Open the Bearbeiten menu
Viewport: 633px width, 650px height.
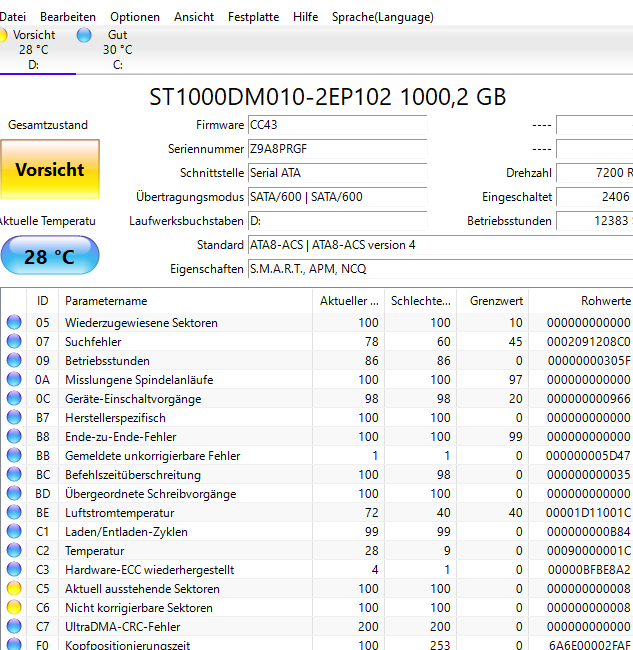(68, 17)
